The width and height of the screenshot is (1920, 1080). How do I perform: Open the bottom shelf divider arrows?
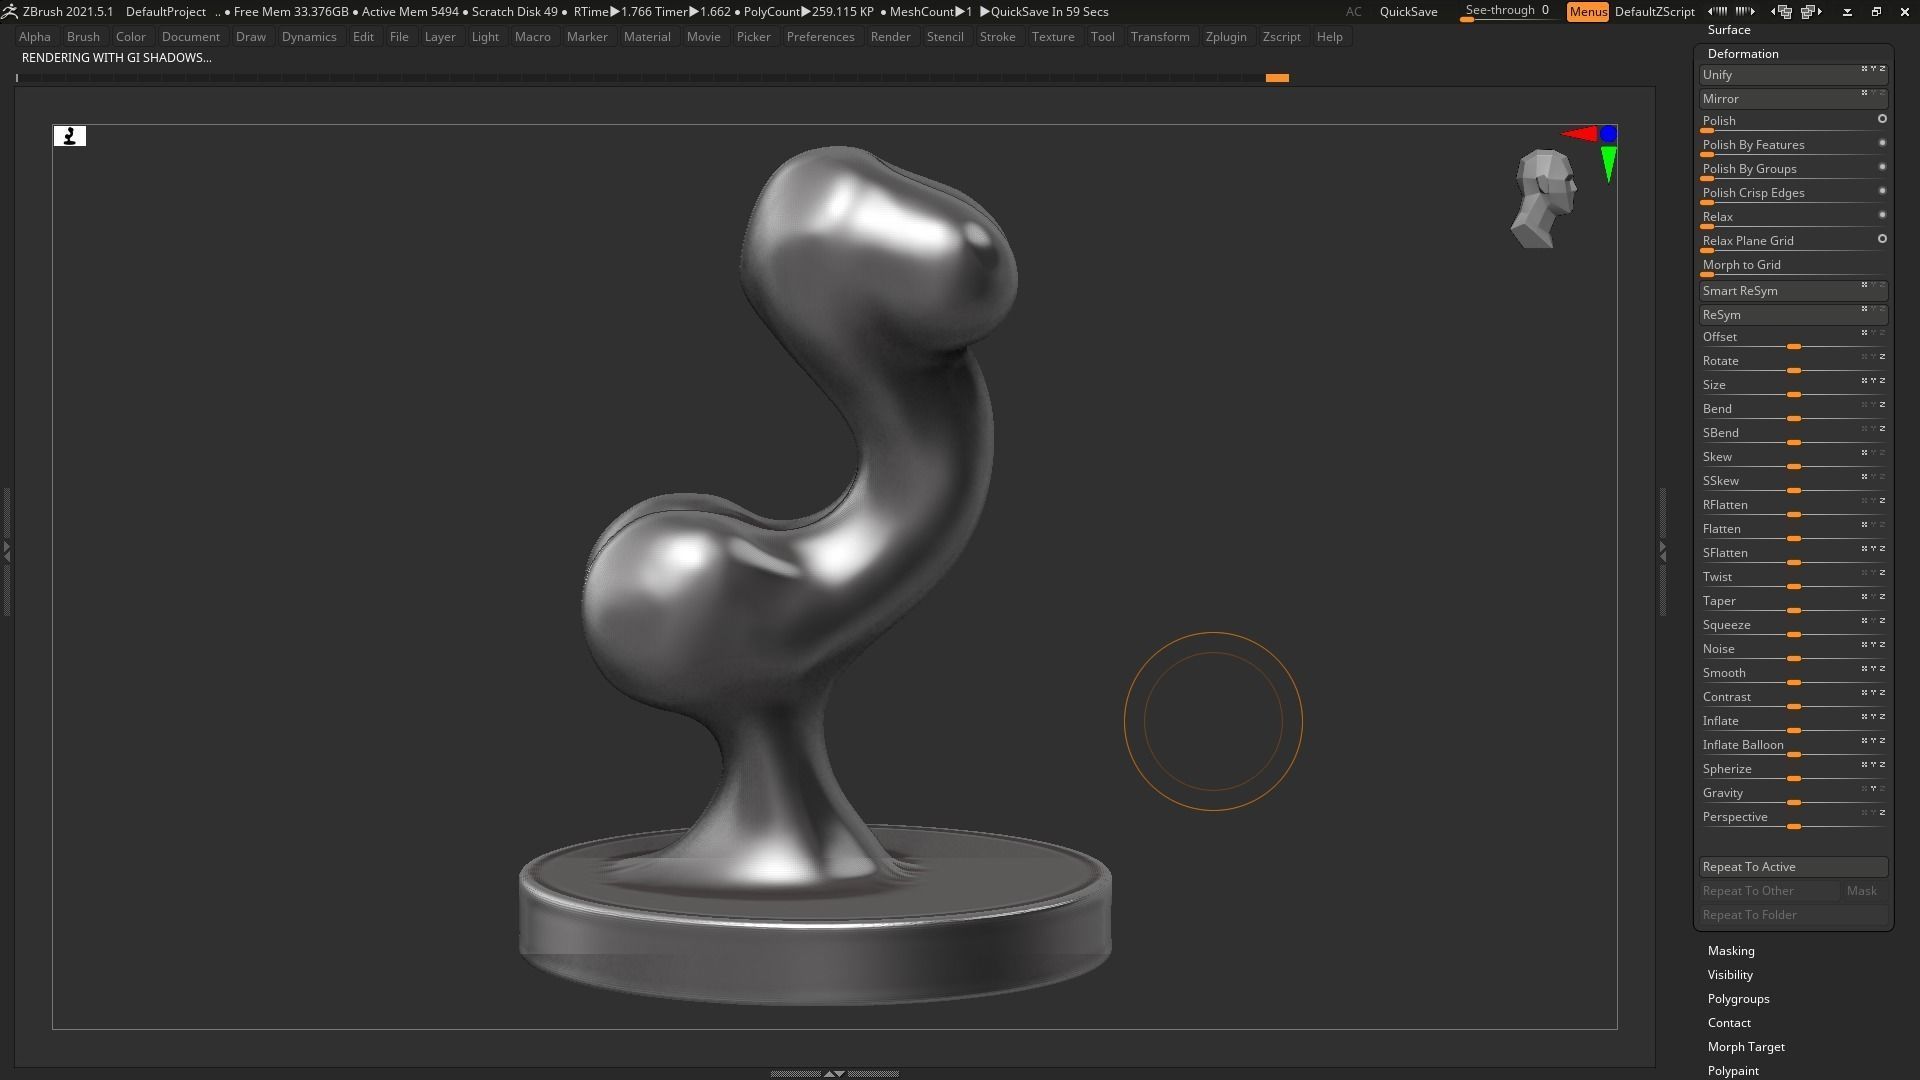point(834,1073)
